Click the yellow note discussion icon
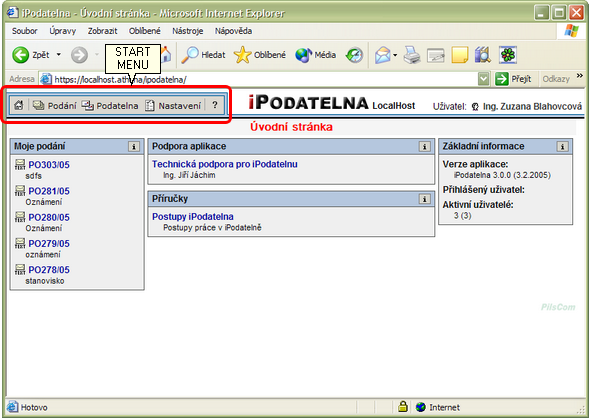The height and width of the screenshot is (418, 589). click(x=459, y=55)
